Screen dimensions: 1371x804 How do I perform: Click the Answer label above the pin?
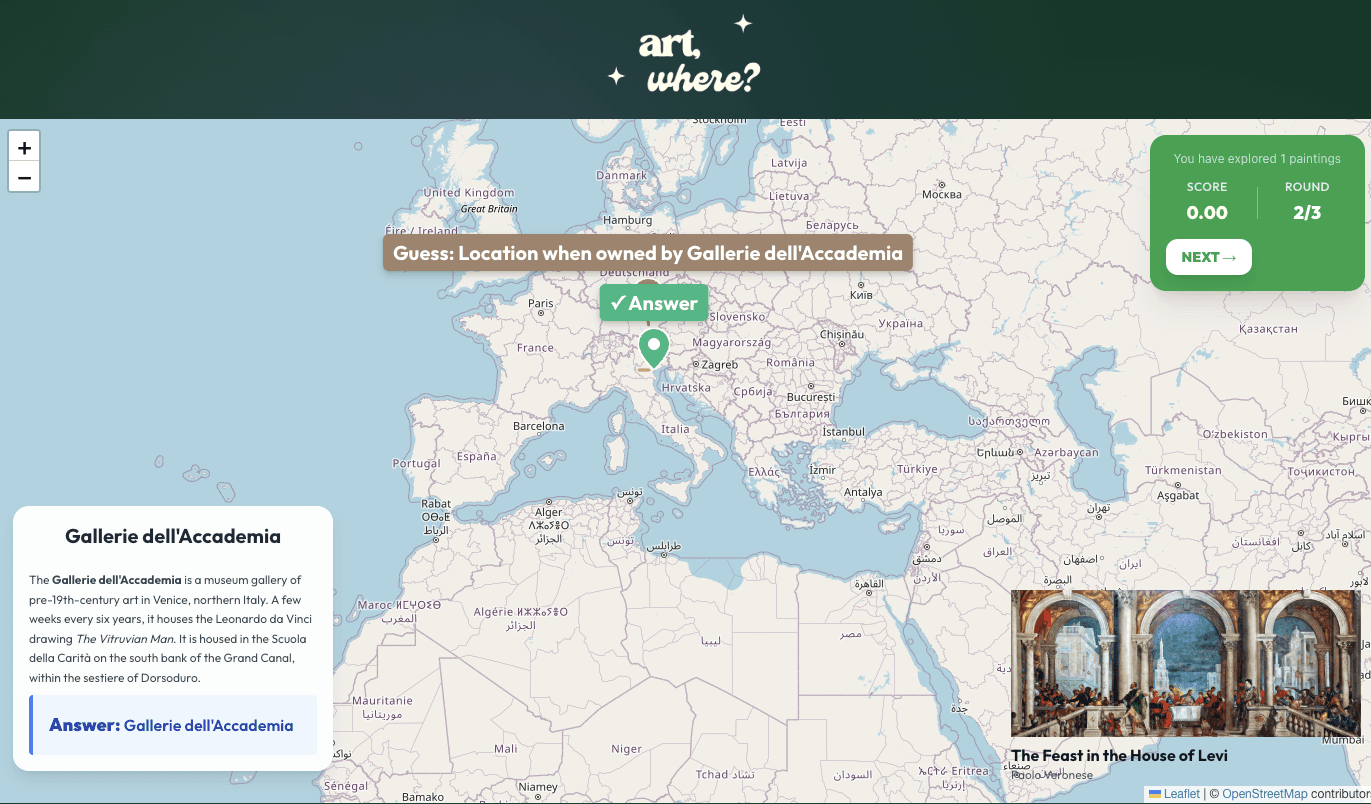[654, 303]
